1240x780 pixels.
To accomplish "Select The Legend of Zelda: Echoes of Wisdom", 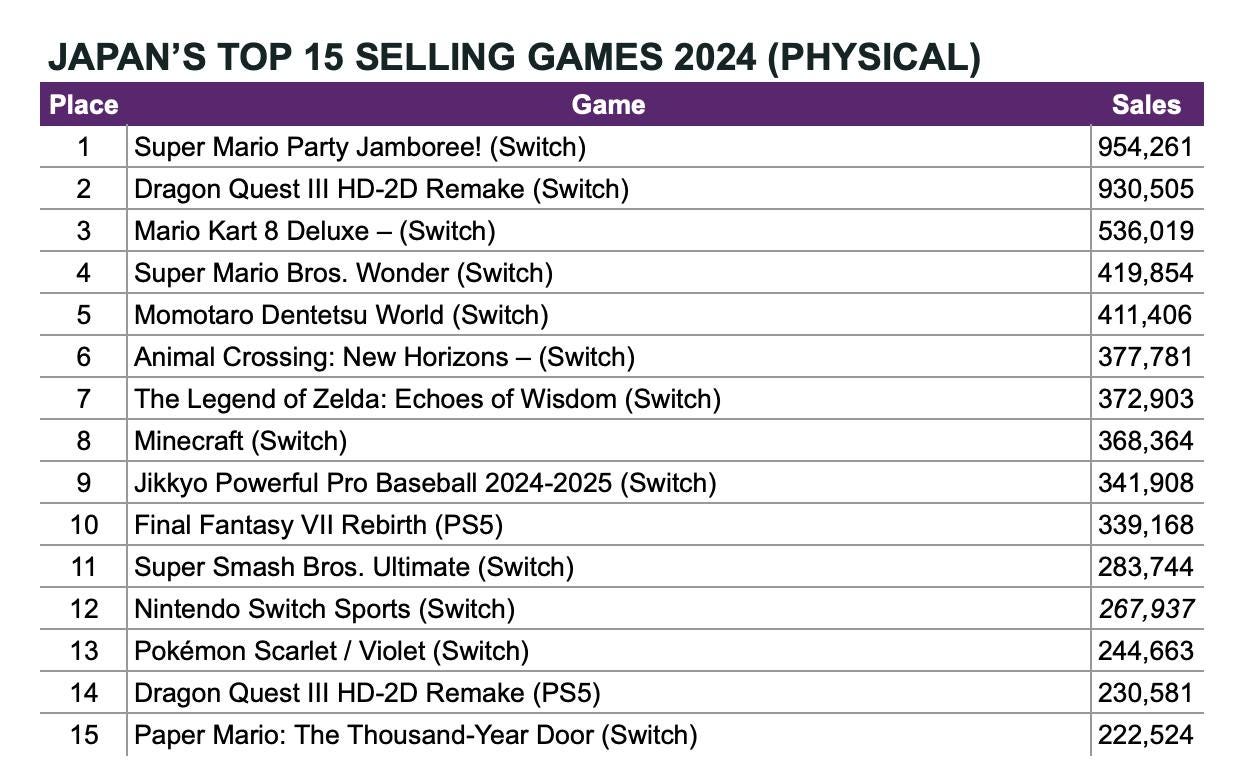I will tap(427, 399).
